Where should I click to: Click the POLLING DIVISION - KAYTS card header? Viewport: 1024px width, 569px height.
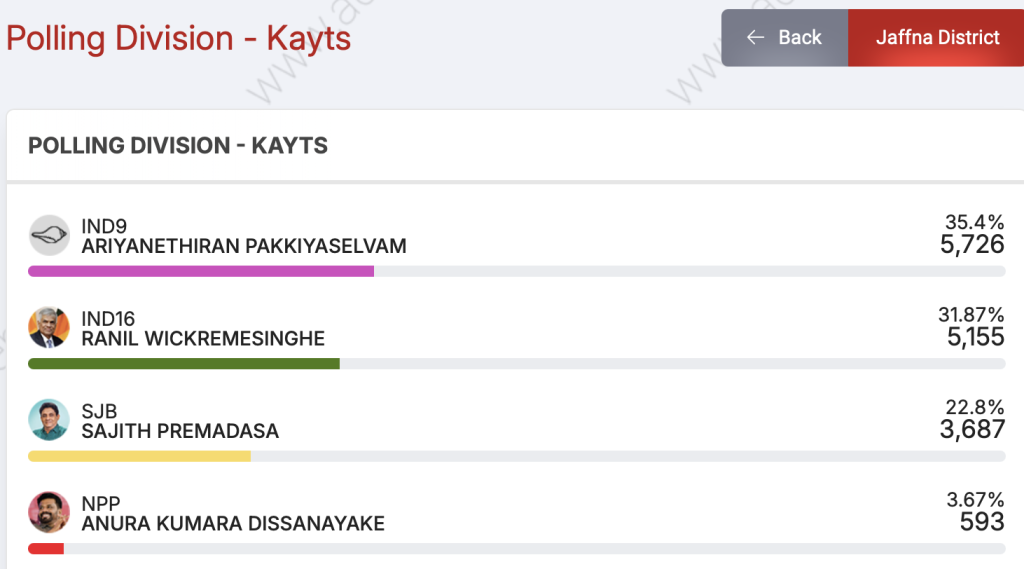pyautogui.click(x=178, y=145)
